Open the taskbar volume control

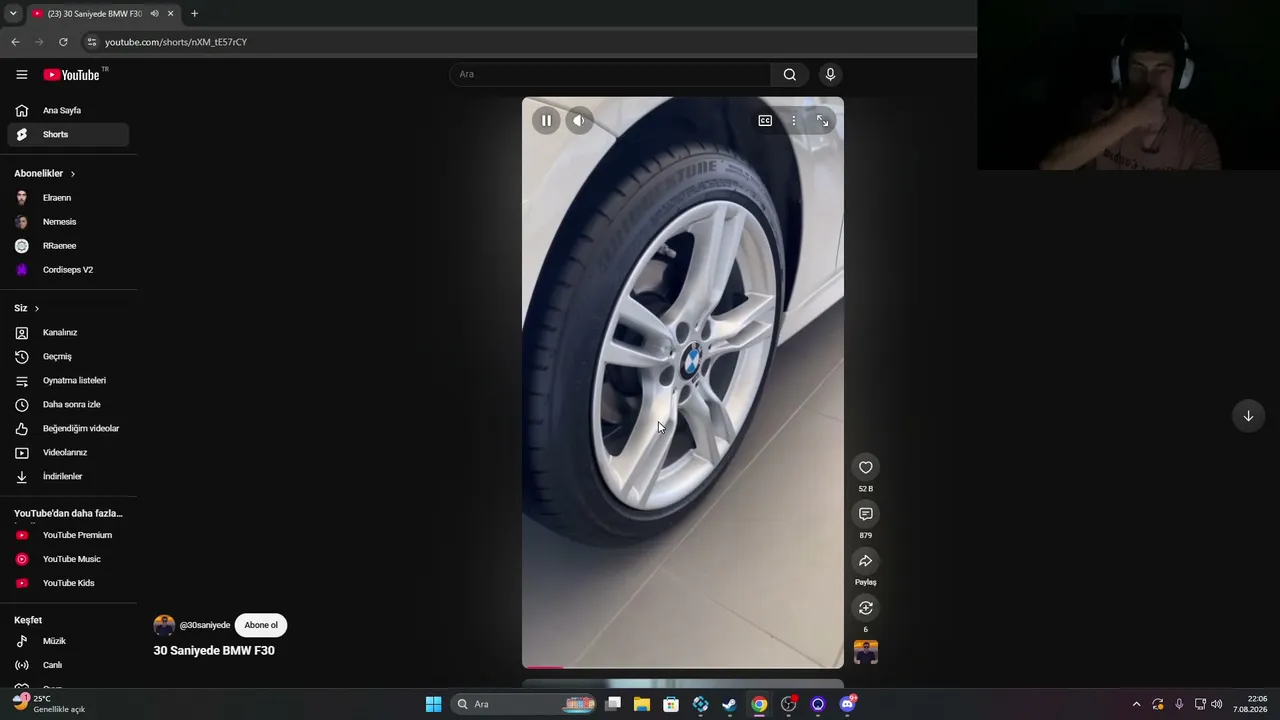(x=1217, y=704)
